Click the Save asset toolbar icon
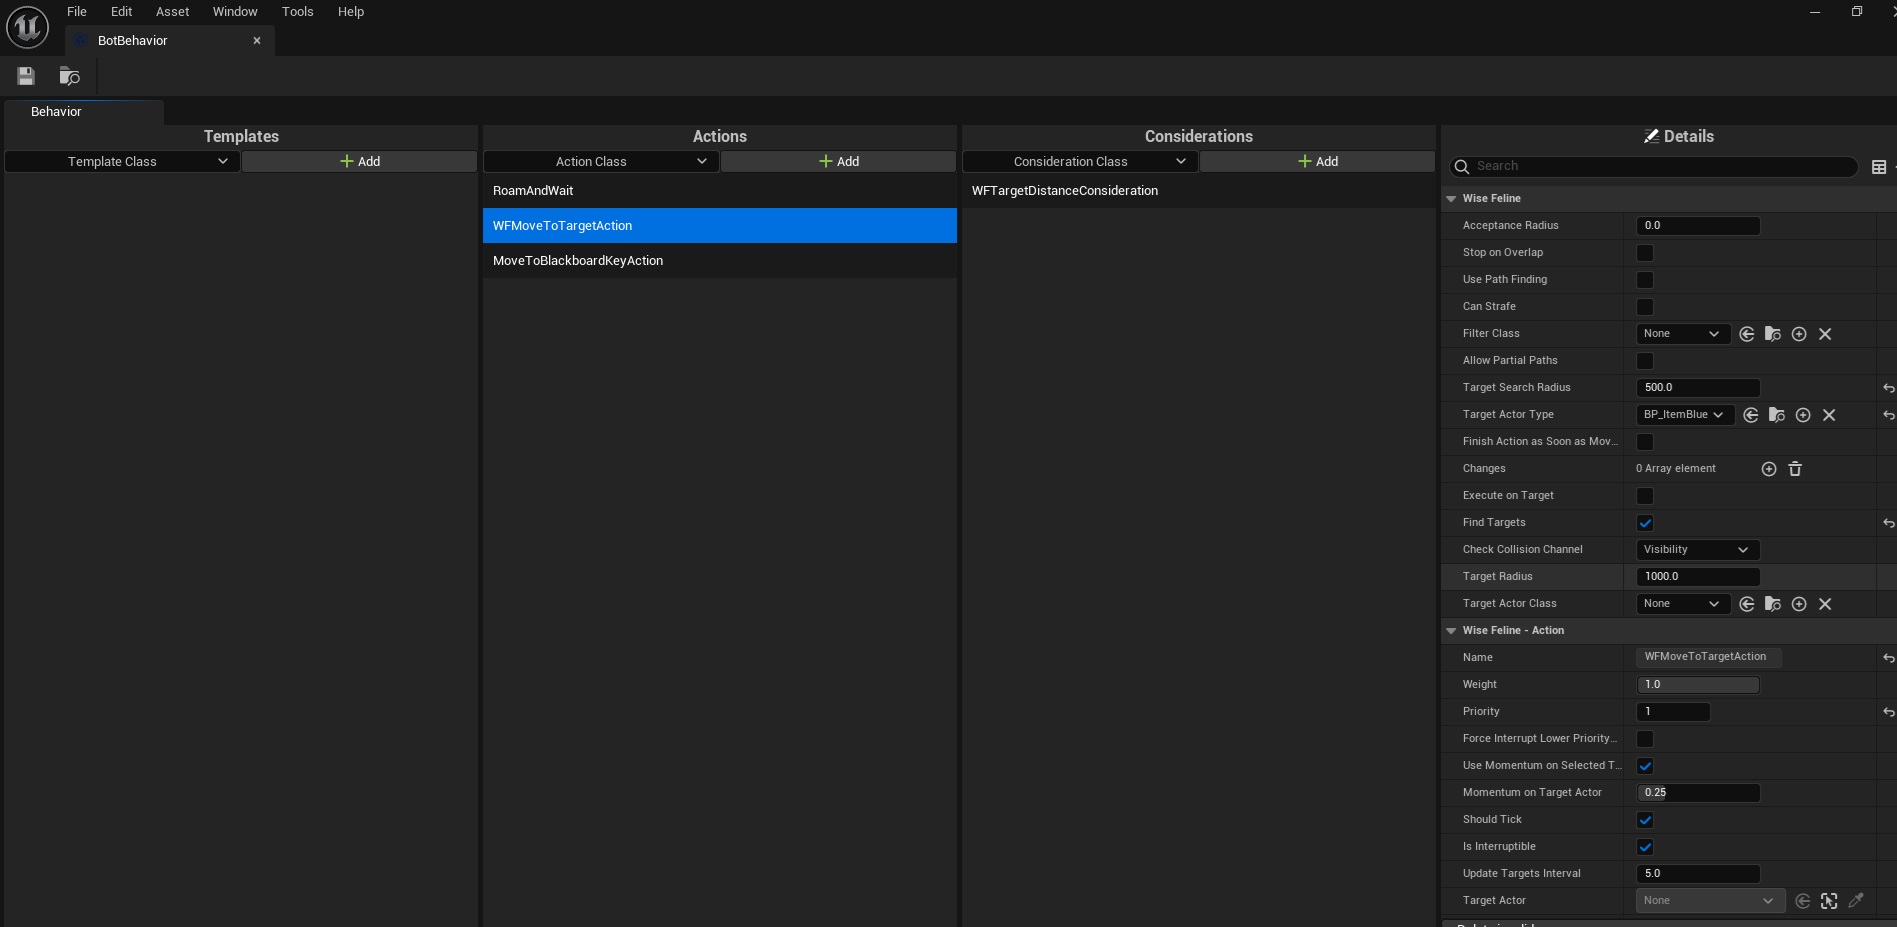 [26, 76]
